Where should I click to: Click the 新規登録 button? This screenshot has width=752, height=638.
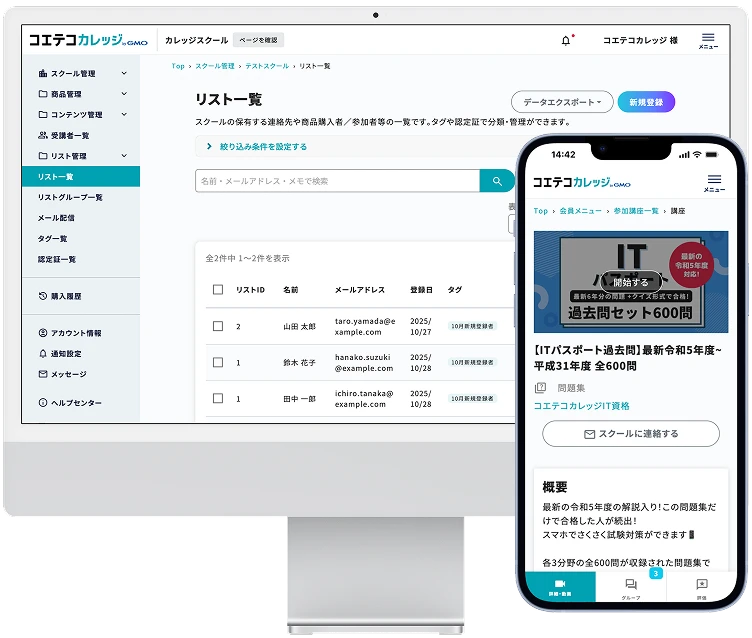pos(646,102)
